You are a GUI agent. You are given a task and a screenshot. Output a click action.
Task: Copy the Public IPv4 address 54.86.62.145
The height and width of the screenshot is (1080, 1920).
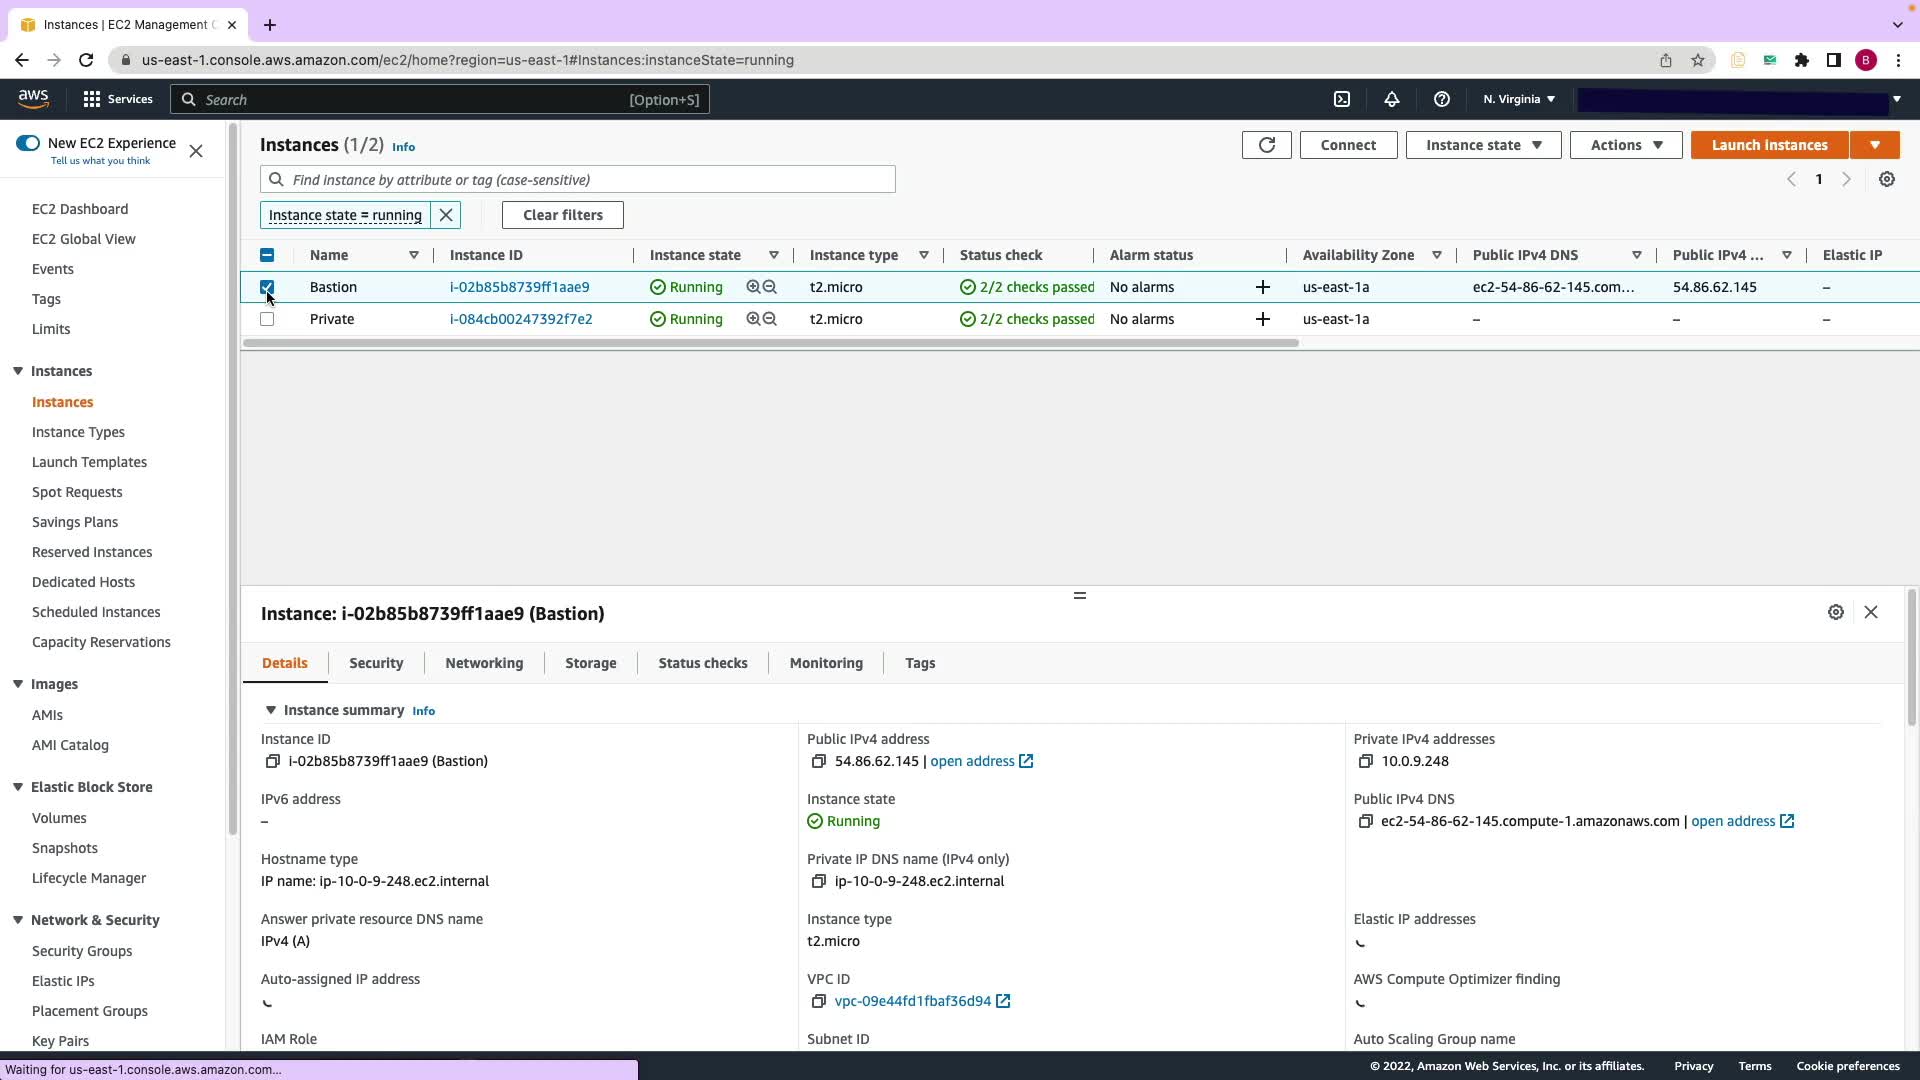818,761
